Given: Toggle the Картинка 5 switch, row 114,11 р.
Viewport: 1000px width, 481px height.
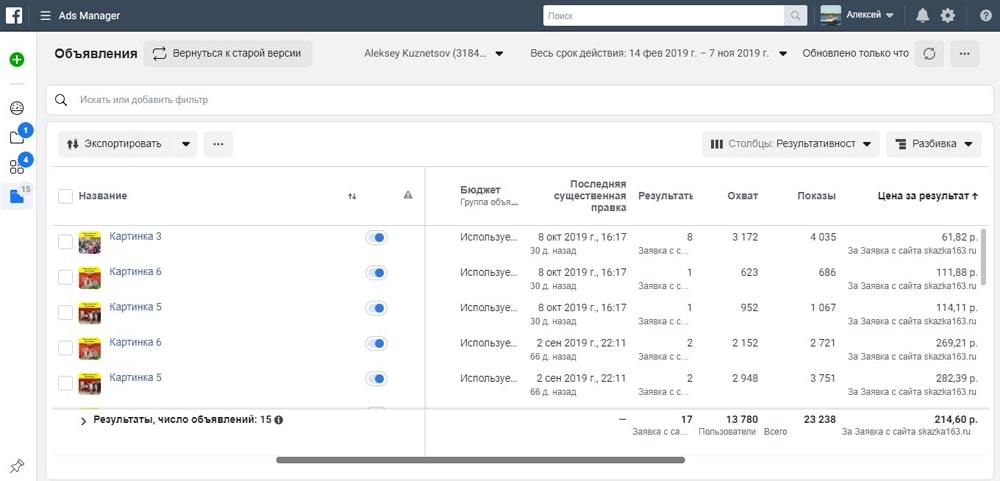Looking at the screenshot, I should click(376, 308).
